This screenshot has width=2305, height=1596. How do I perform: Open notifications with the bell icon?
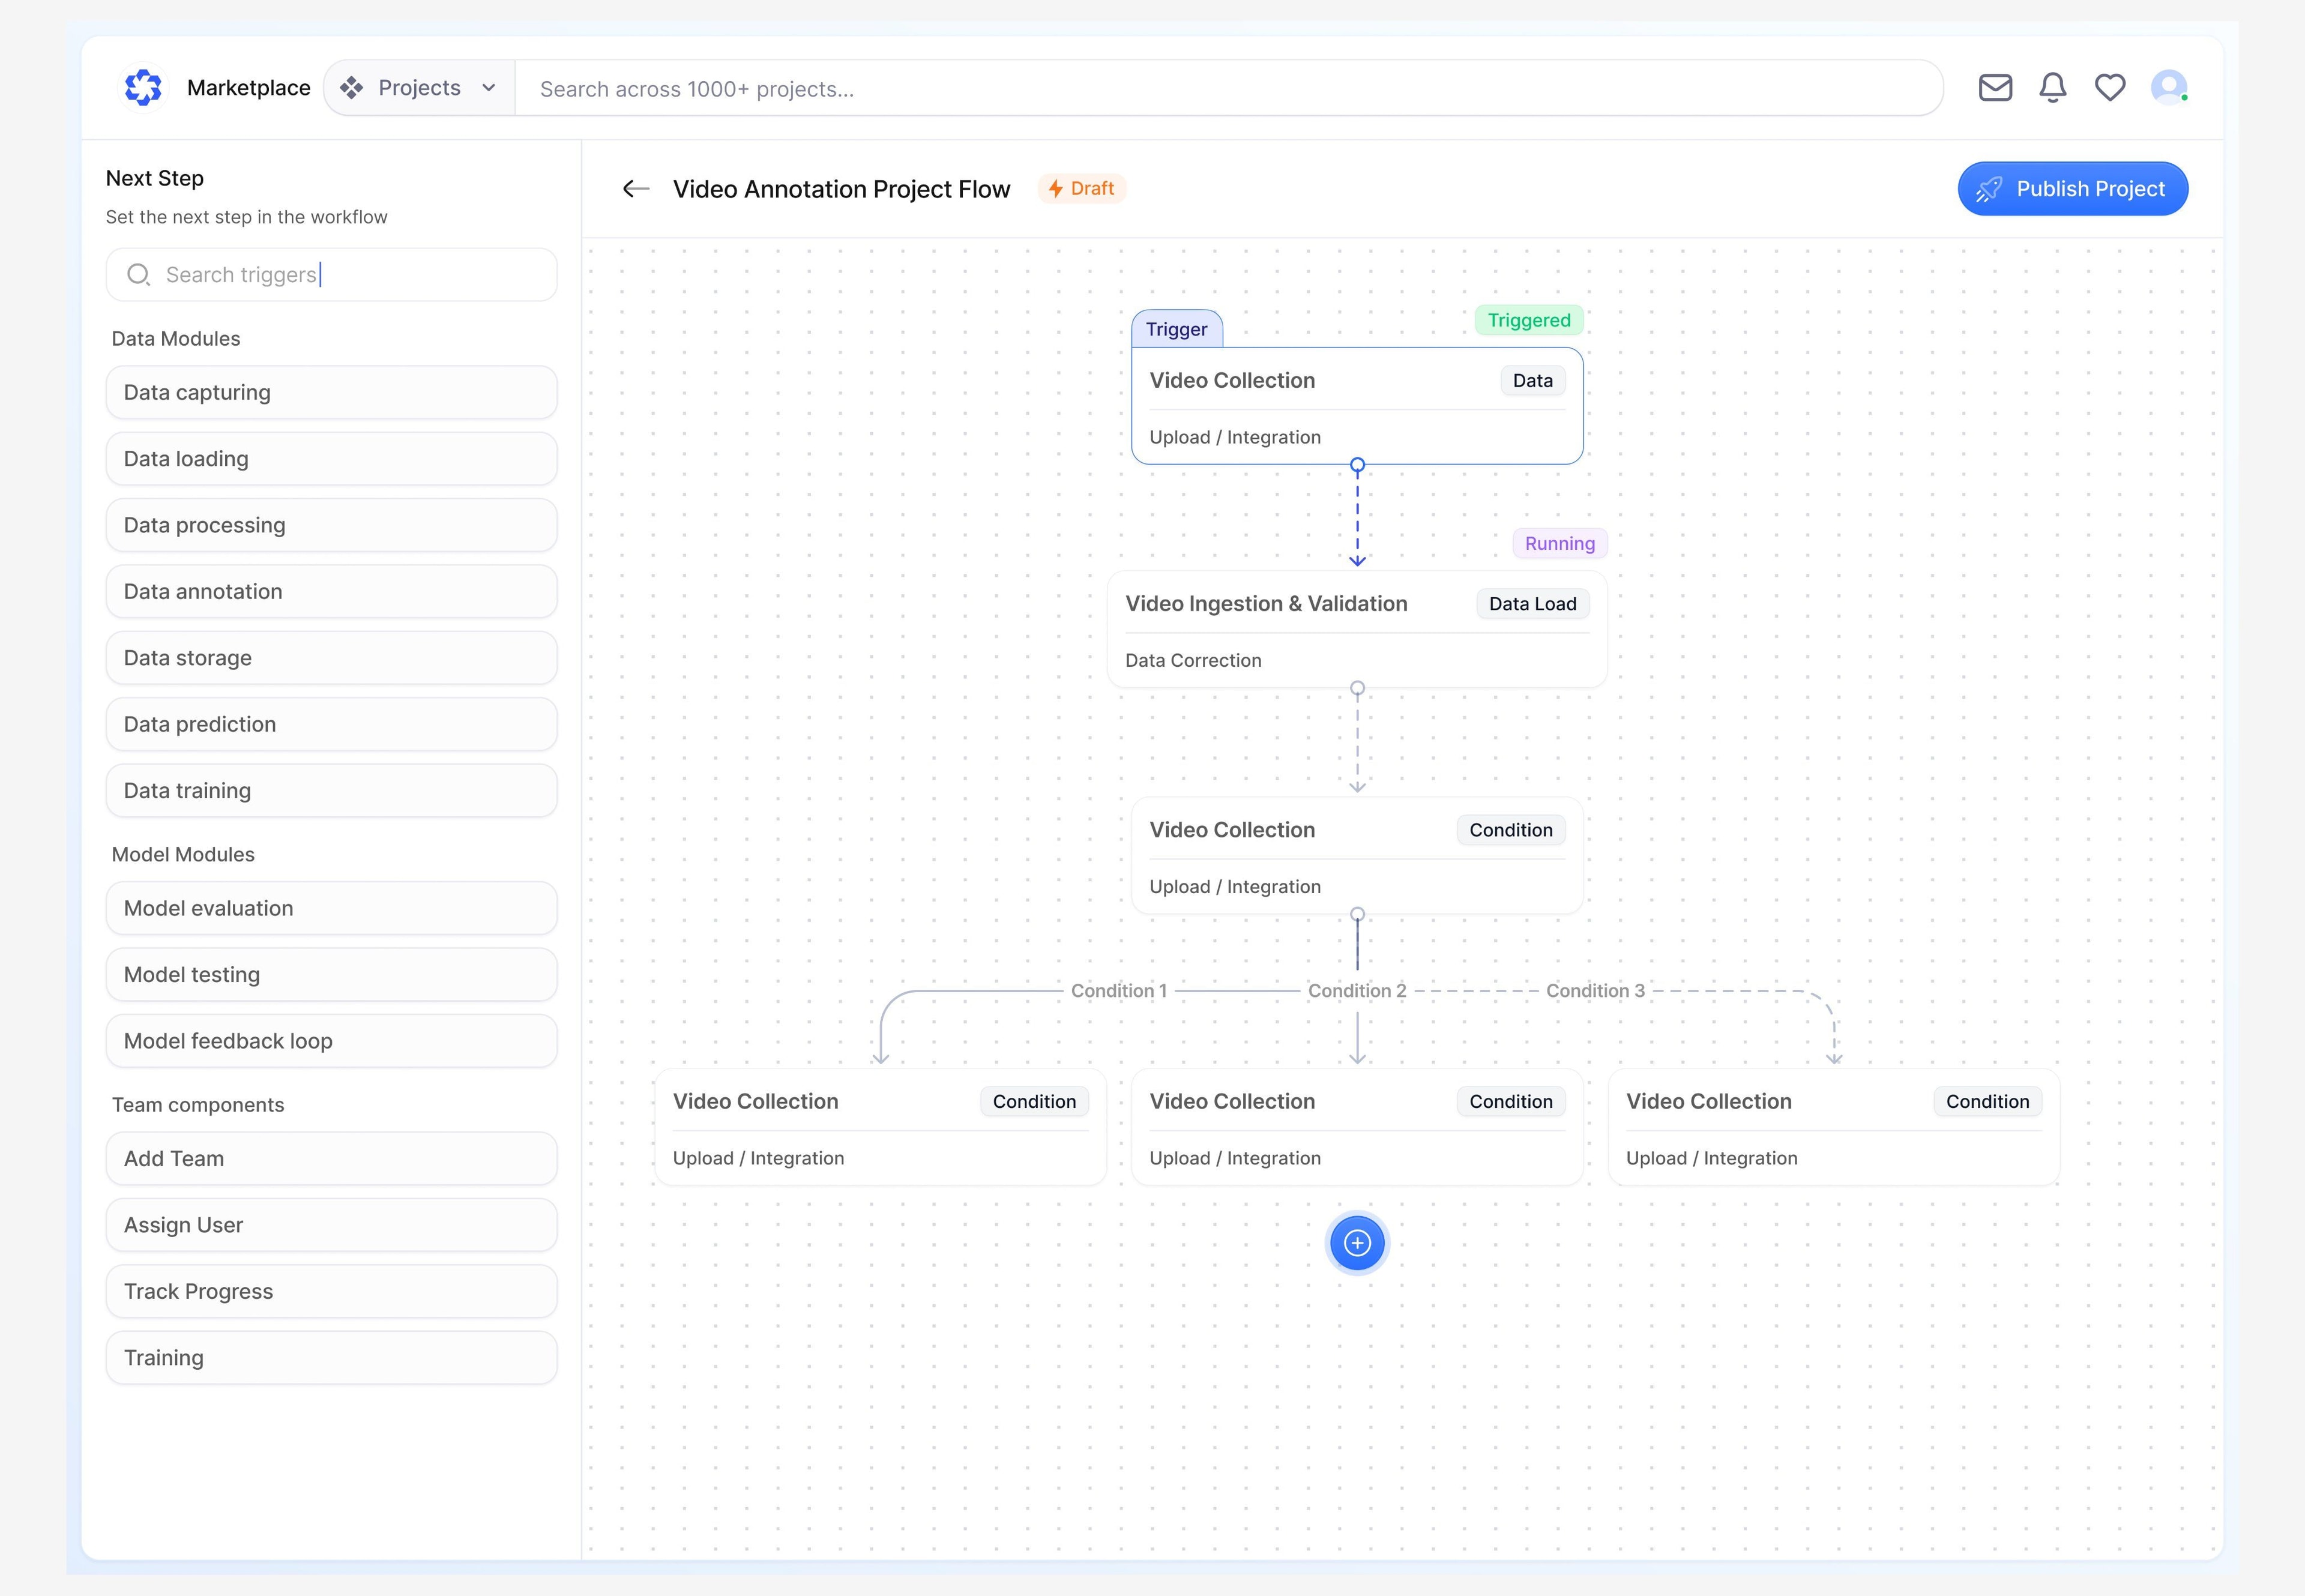(2052, 88)
